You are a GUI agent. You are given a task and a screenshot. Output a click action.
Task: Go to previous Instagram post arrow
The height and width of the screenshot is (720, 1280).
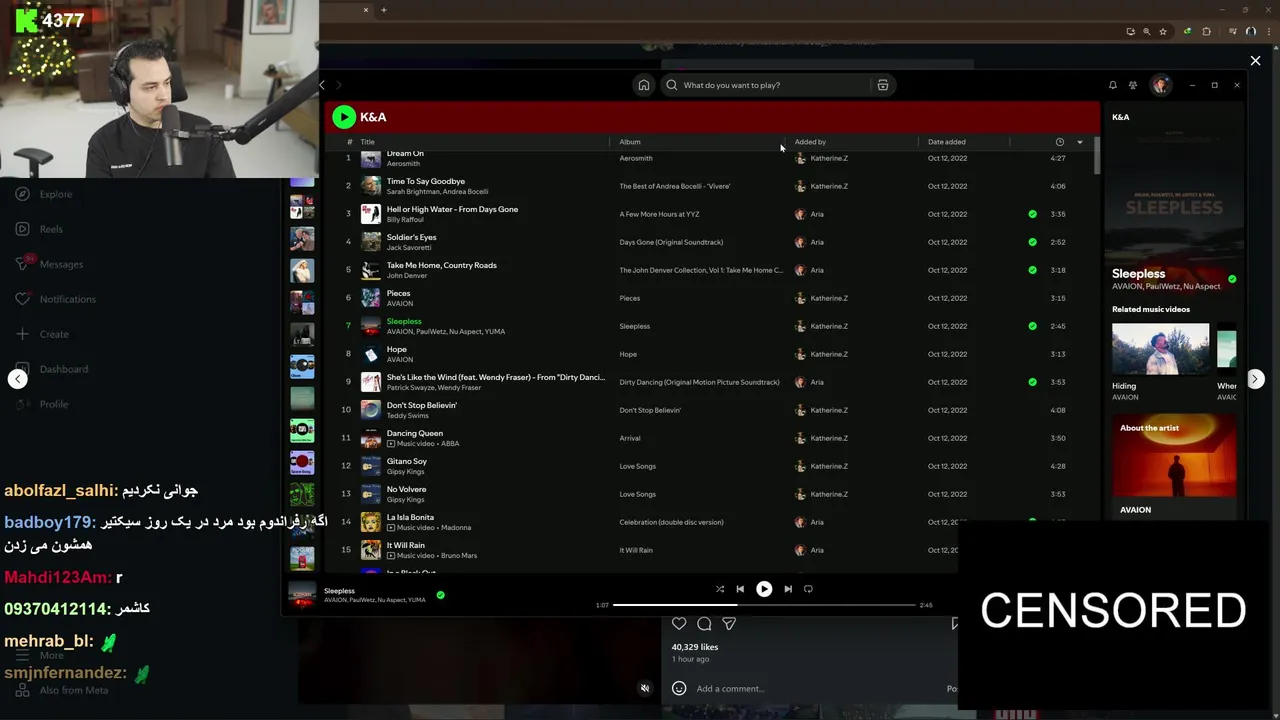pyautogui.click(x=17, y=379)
